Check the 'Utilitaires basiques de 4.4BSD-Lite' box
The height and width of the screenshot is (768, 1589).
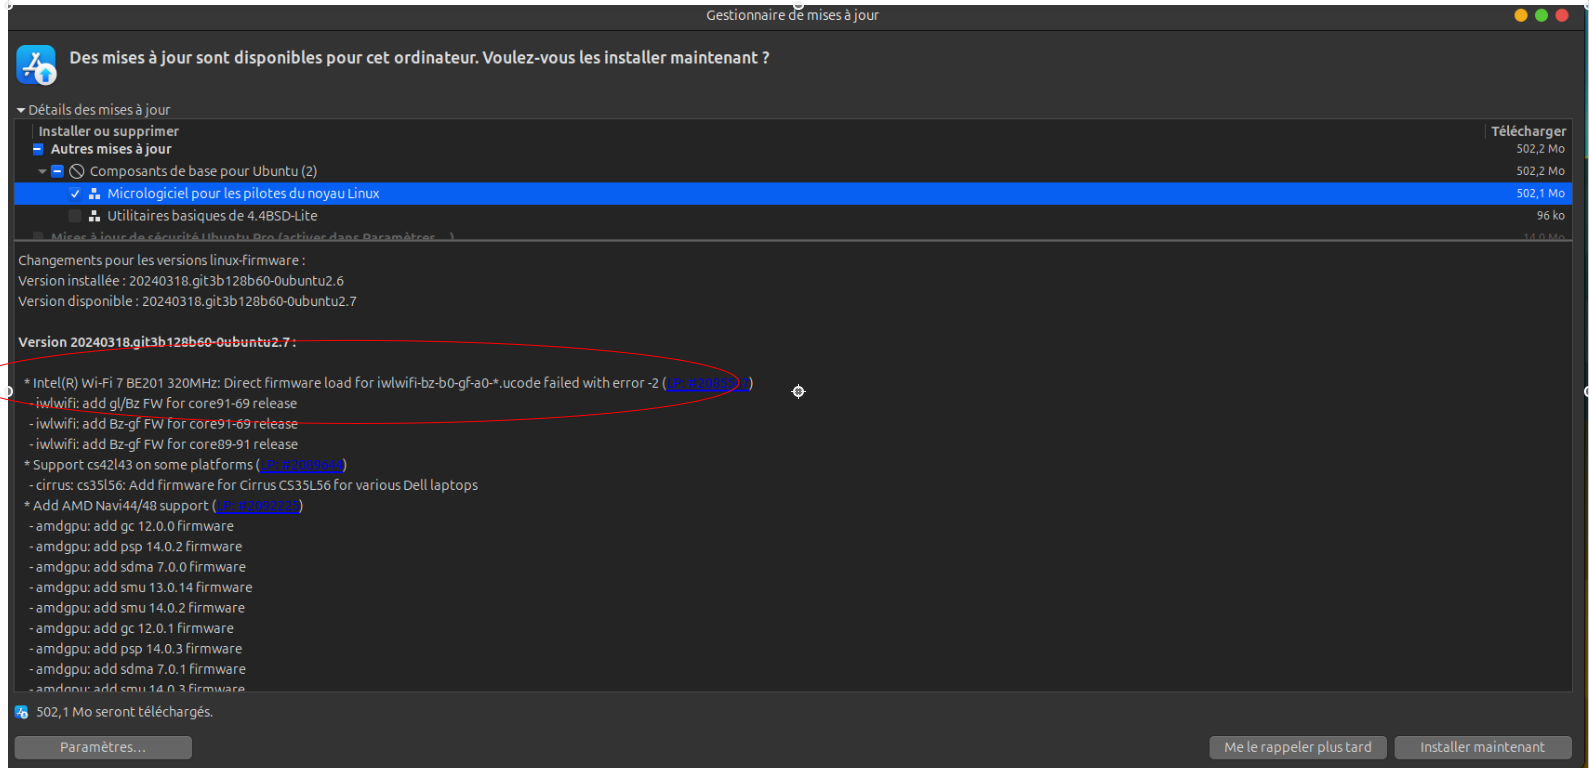(x=75, y=216)
